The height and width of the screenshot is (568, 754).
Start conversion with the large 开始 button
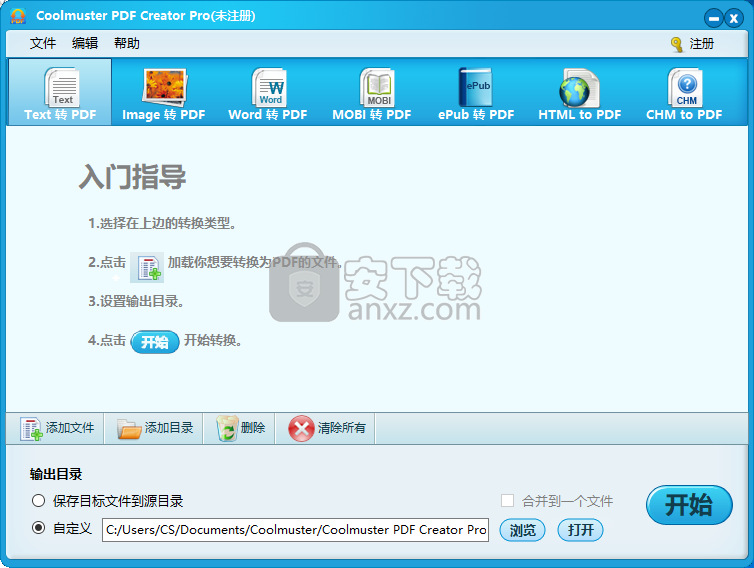click(x=689, y=505)
